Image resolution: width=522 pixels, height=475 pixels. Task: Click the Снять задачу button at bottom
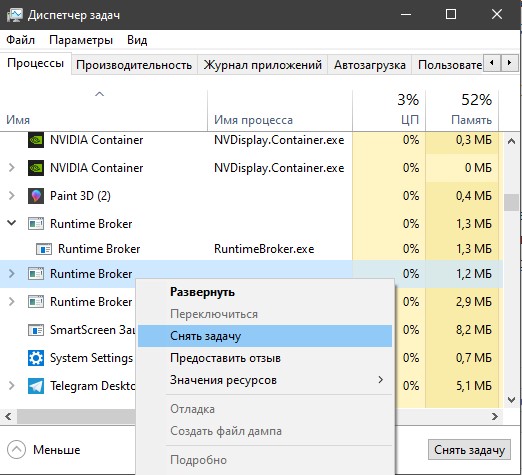[x=469, y=450]
